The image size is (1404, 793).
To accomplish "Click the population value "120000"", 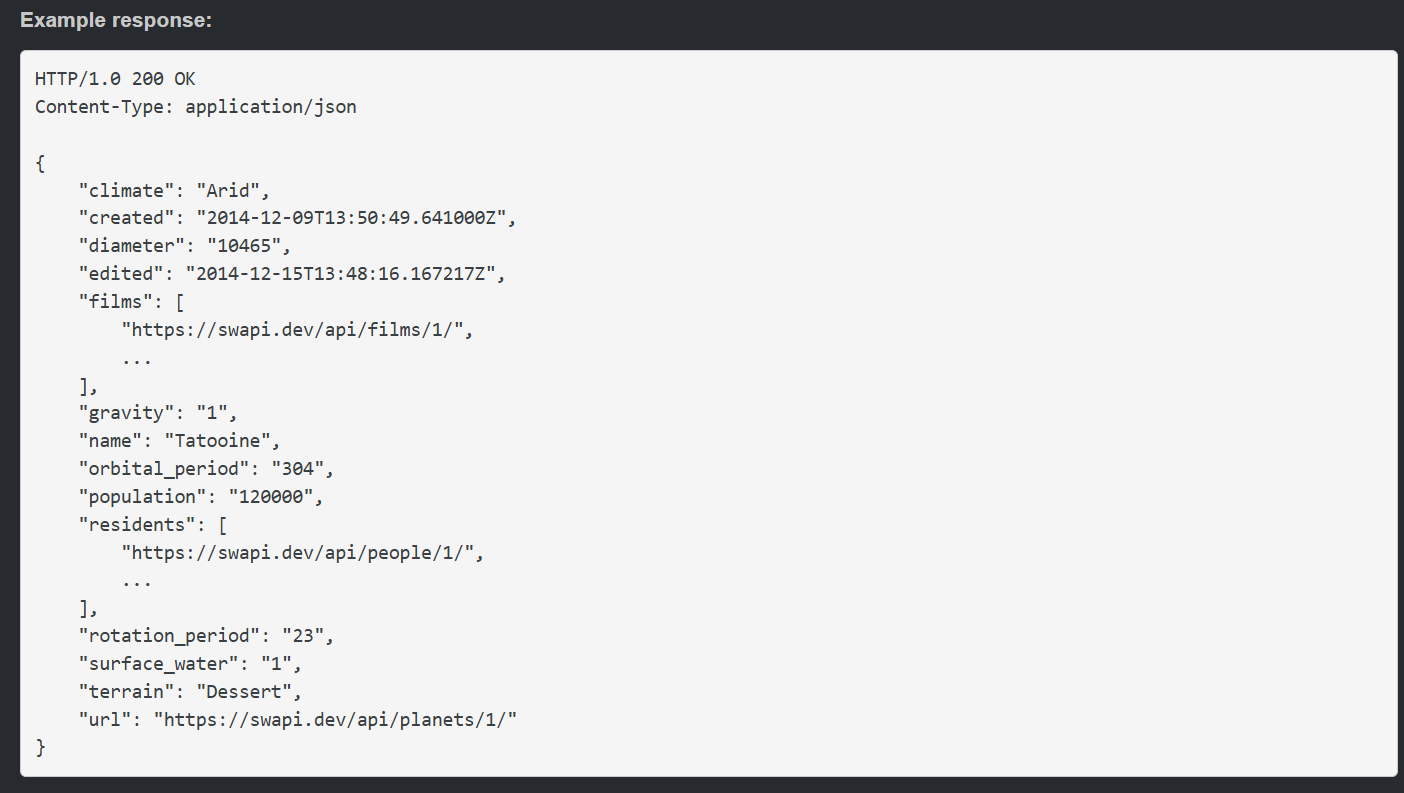I will click(x=275, y=496).
